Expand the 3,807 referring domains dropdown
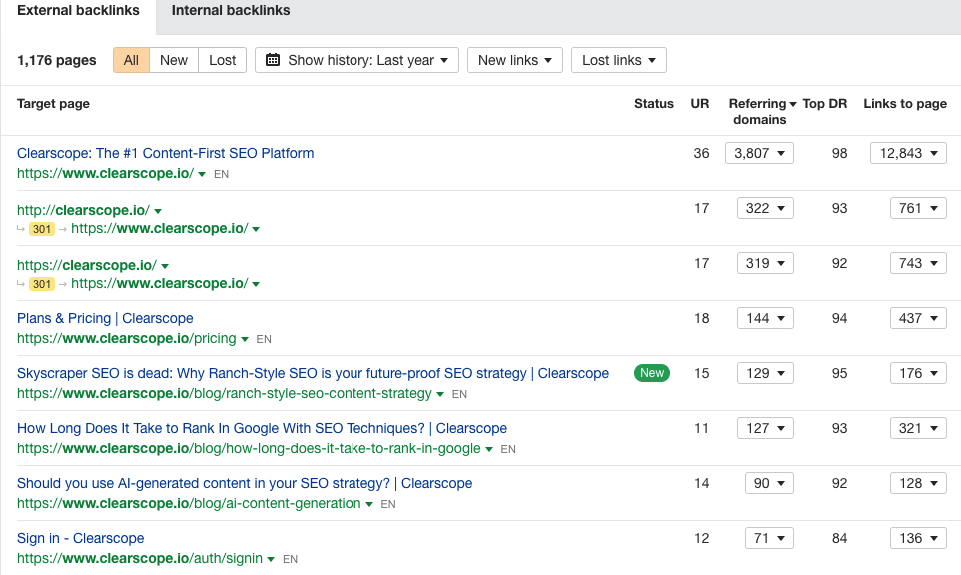The height and width of the screenshot is (575, 961). tap(758, 153)
